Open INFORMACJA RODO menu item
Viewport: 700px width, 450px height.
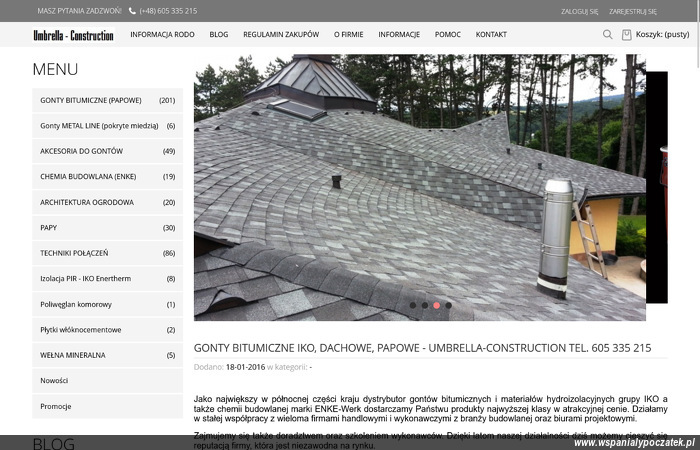162,34
